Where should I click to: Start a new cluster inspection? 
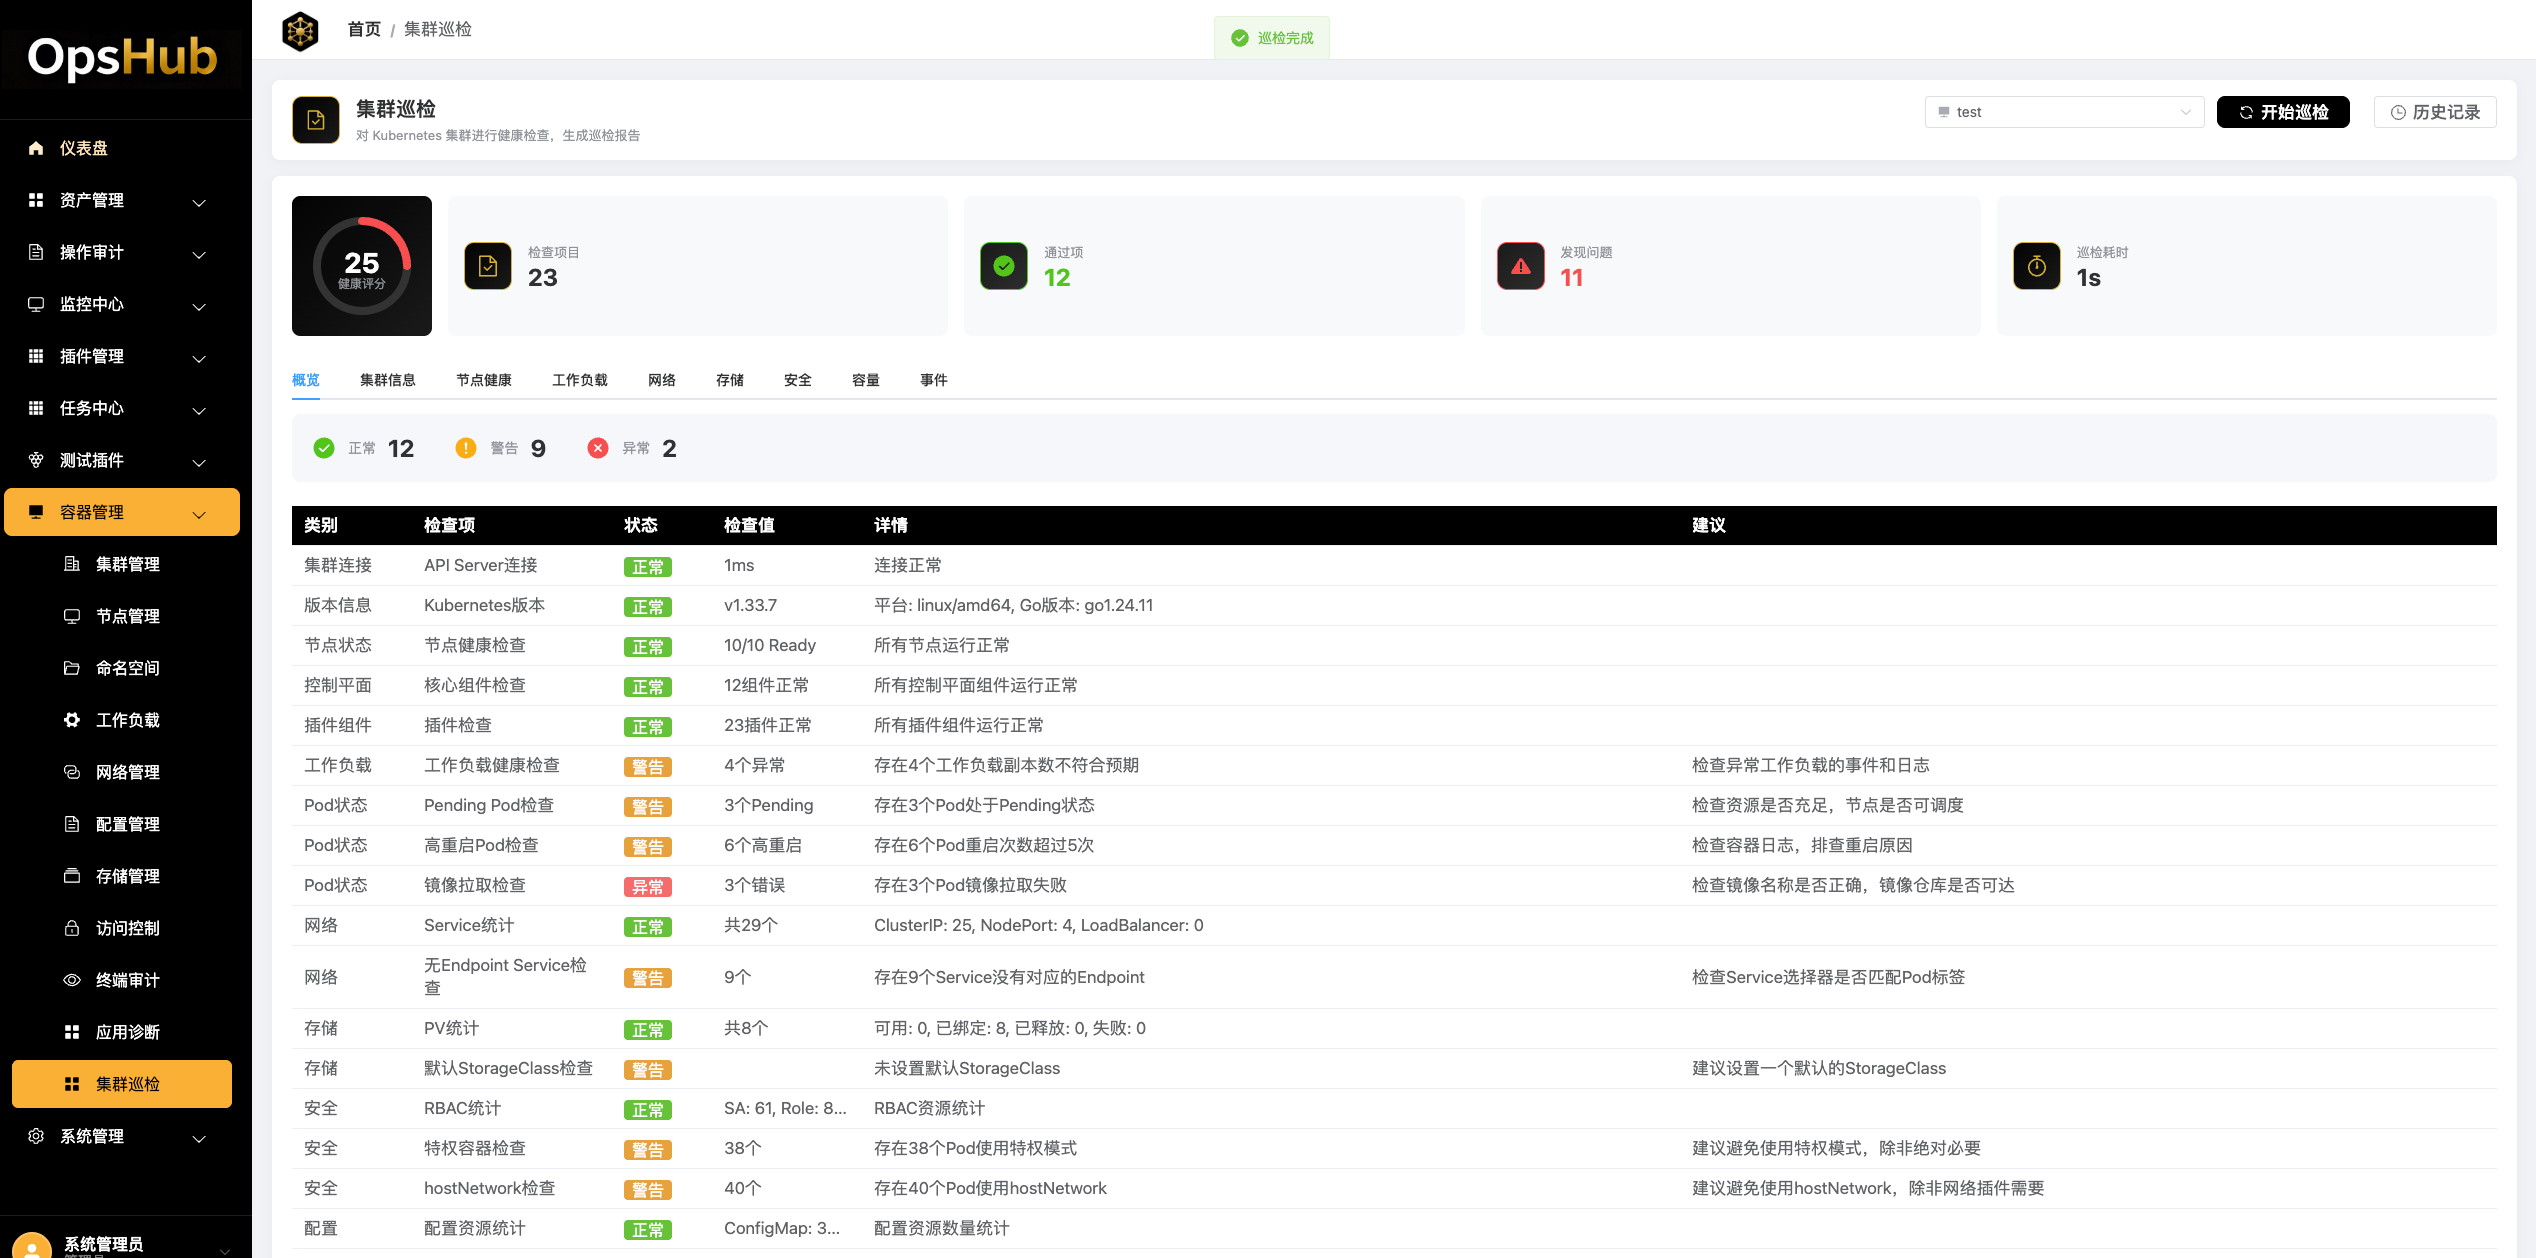pyautogui.click(x=2282, y=112)
